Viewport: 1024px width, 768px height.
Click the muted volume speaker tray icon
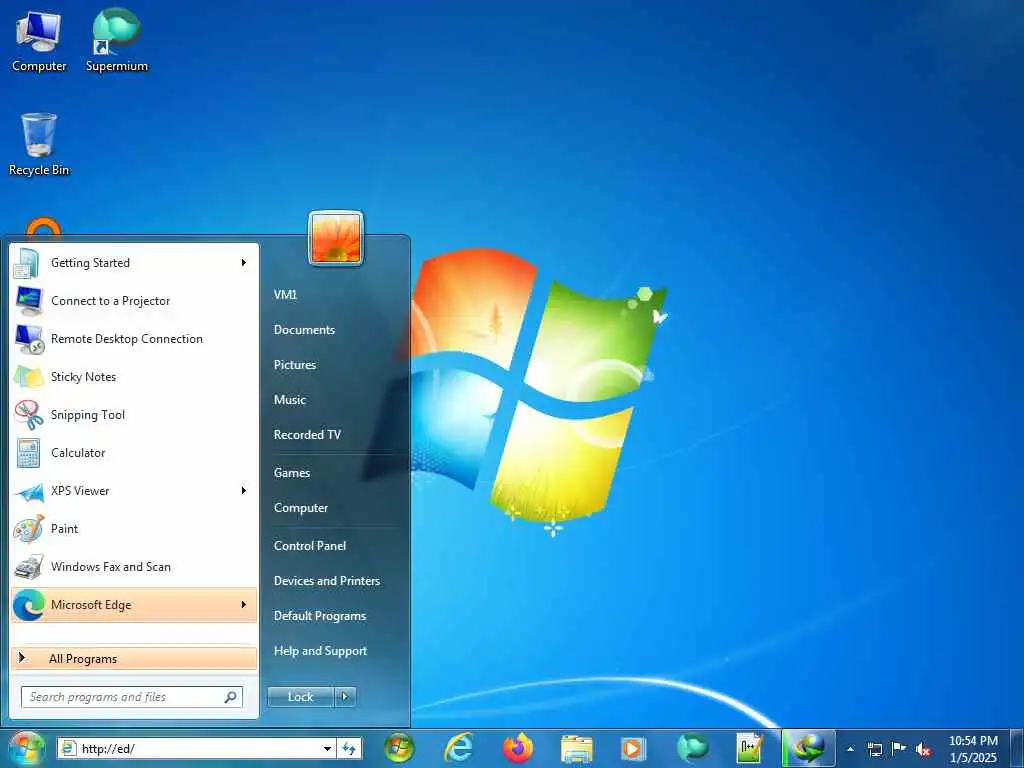click(923, 749)
